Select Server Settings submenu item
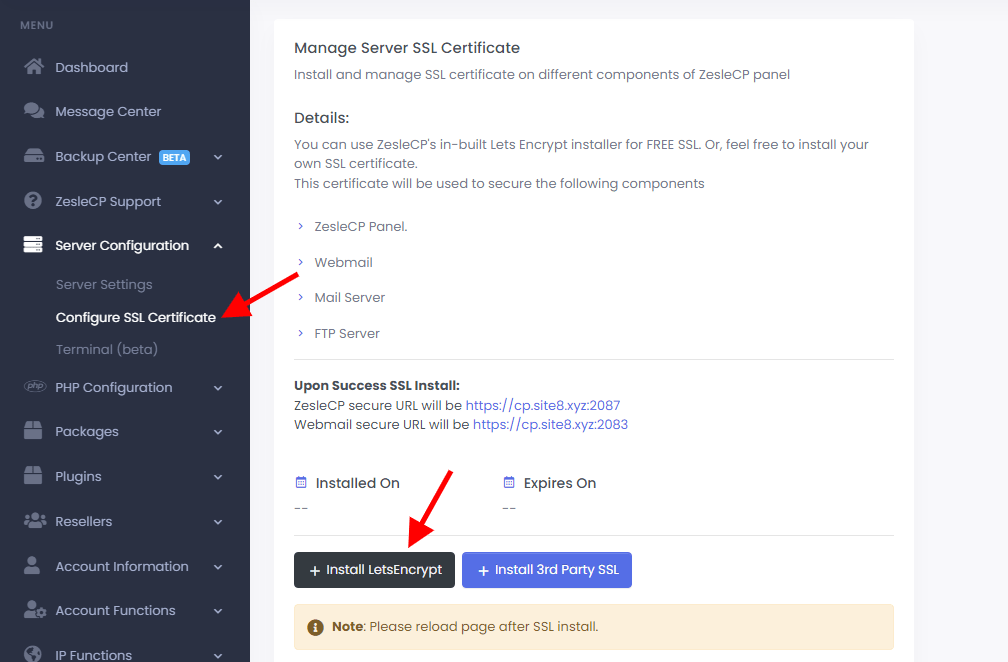1008x662 pixels. tap(104, 284)
